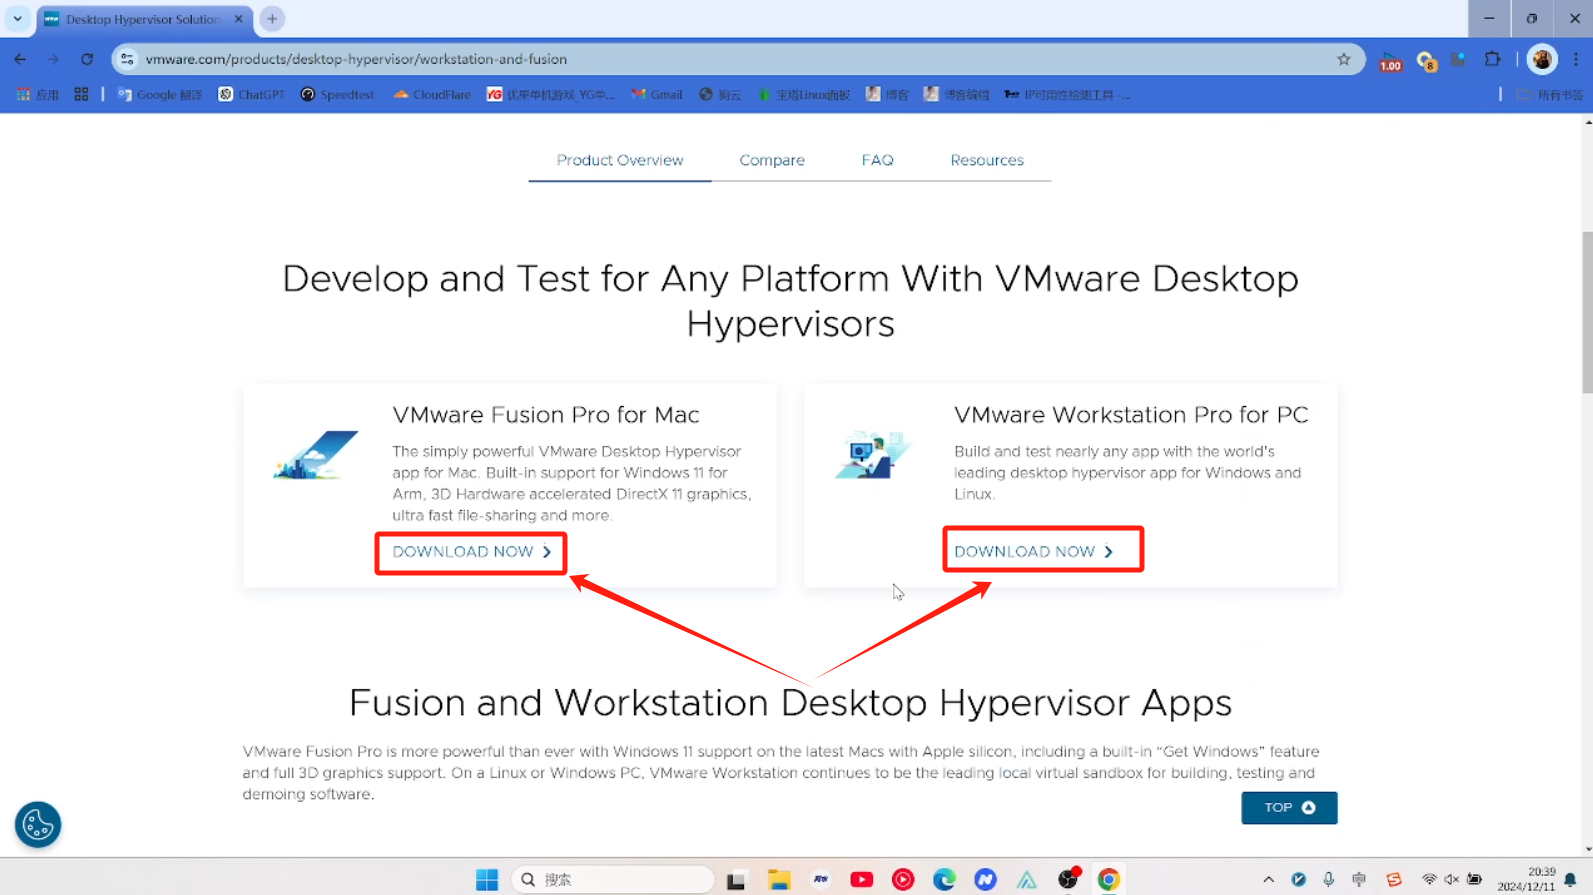Open the site information icon in address bar
1593x895 pixels.
point(127,59)
